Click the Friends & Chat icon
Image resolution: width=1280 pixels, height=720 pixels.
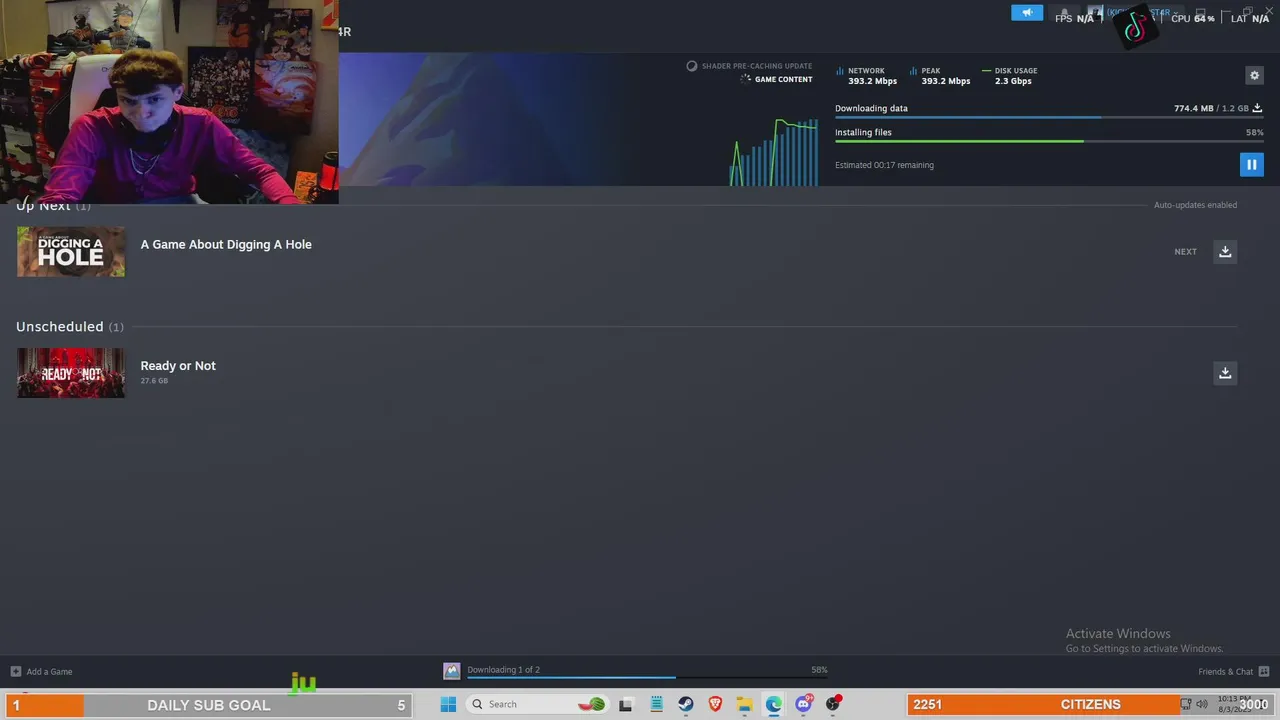click(x=1264, y=671)
